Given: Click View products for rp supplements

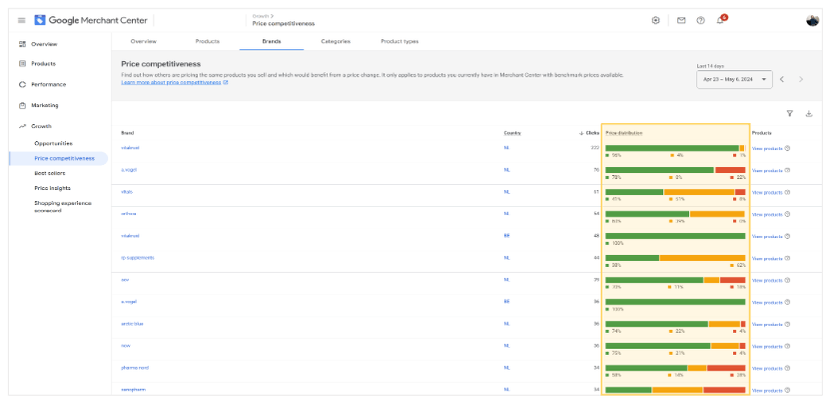Looking at the screenshot, I should [x=767, y=258].
